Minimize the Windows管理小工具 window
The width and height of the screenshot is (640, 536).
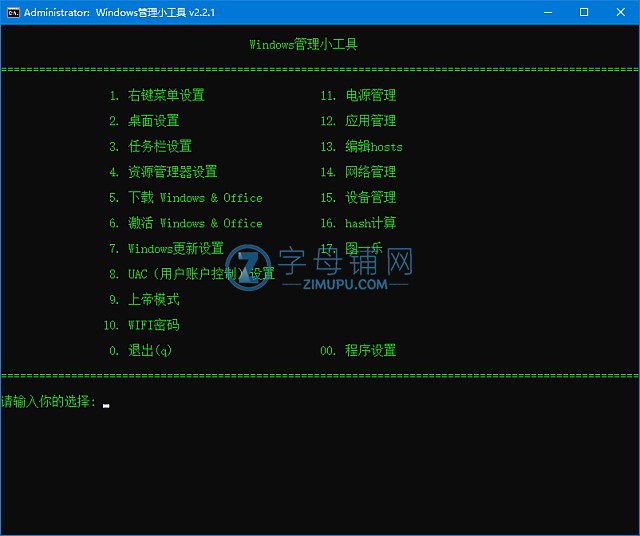click(547, 12)
